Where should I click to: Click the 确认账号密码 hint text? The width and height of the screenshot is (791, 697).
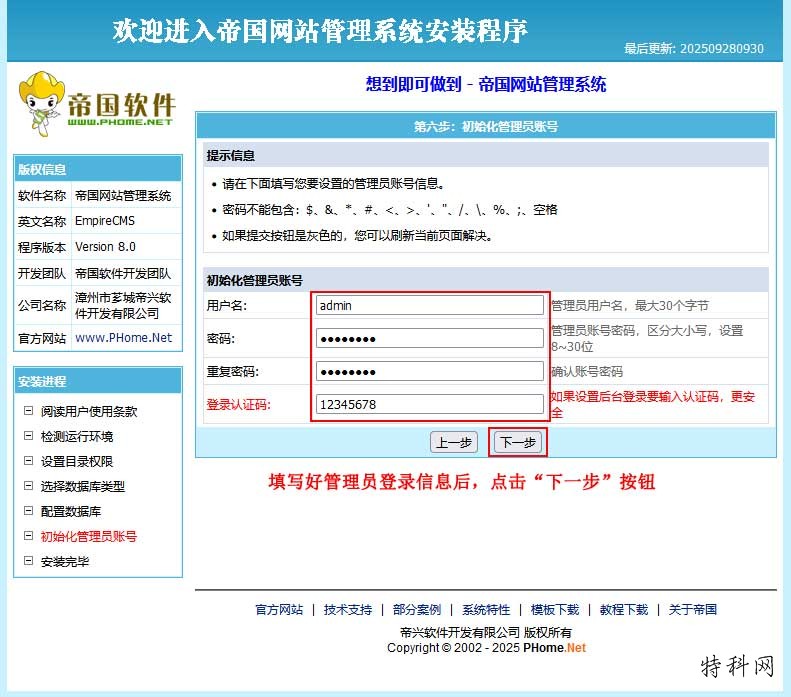click(587, 371)
